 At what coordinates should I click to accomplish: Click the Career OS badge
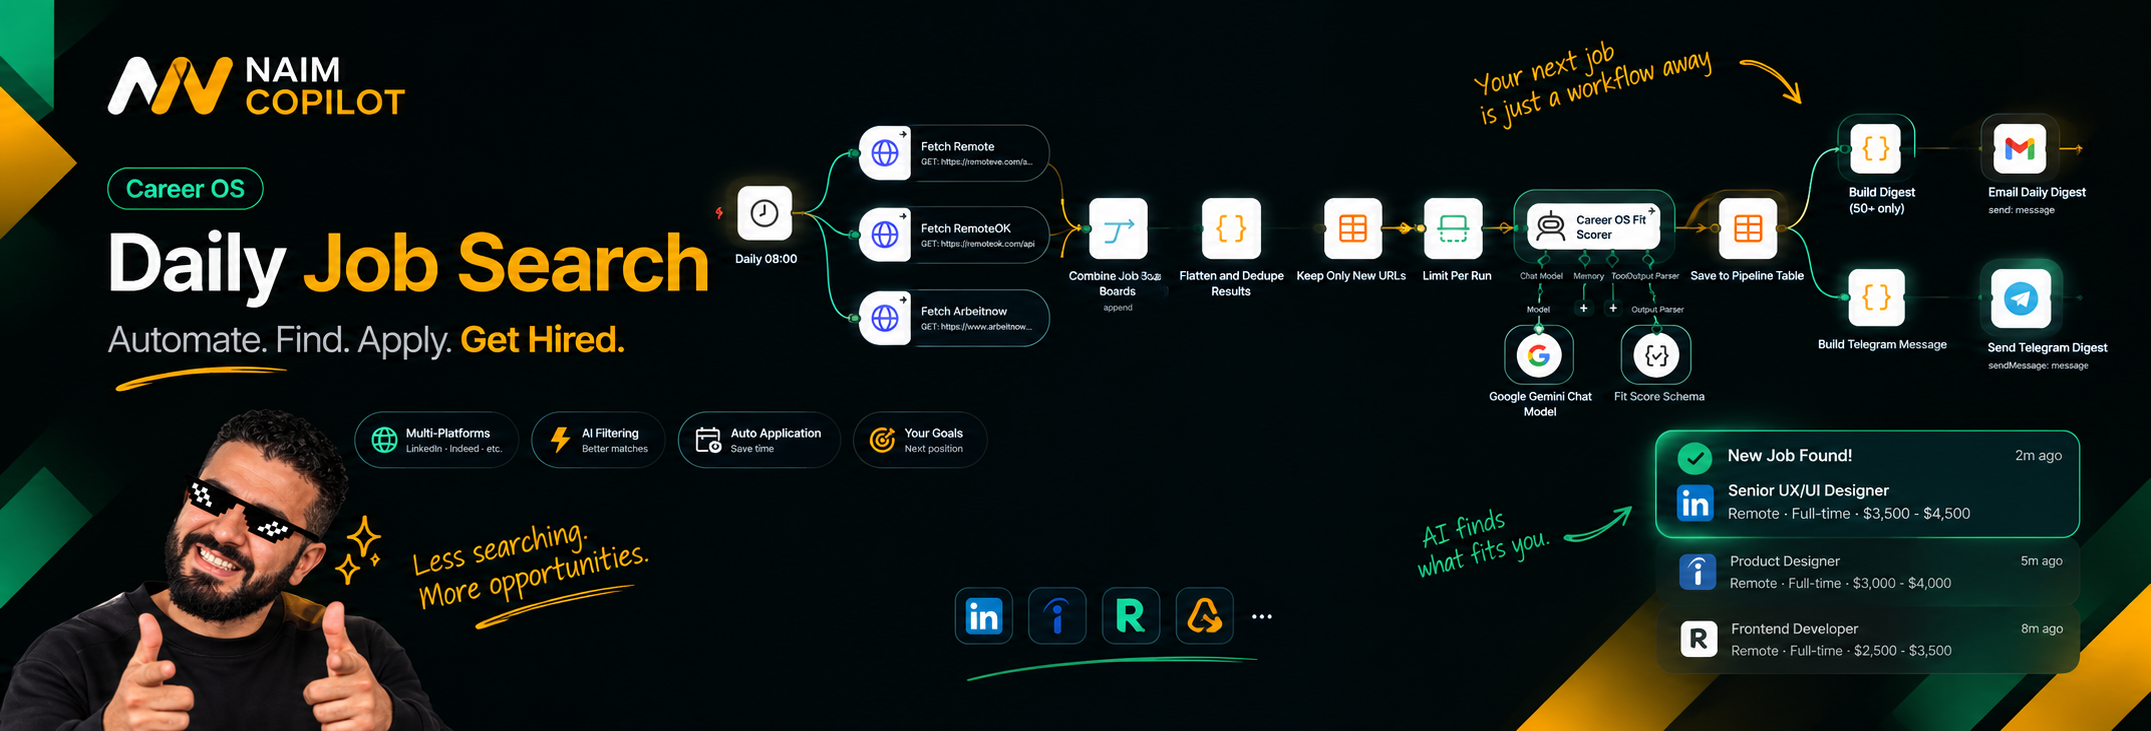[x=185, y=189]
